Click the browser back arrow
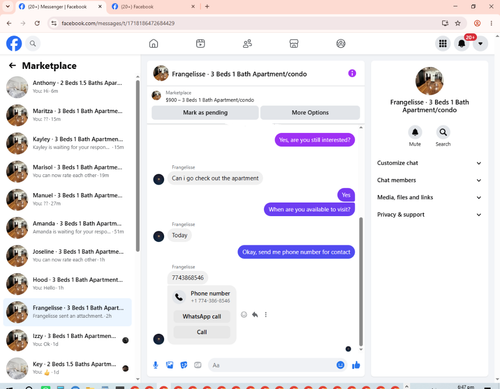The height and width of the screenshot is (389, 500). (x=9, y=23)
